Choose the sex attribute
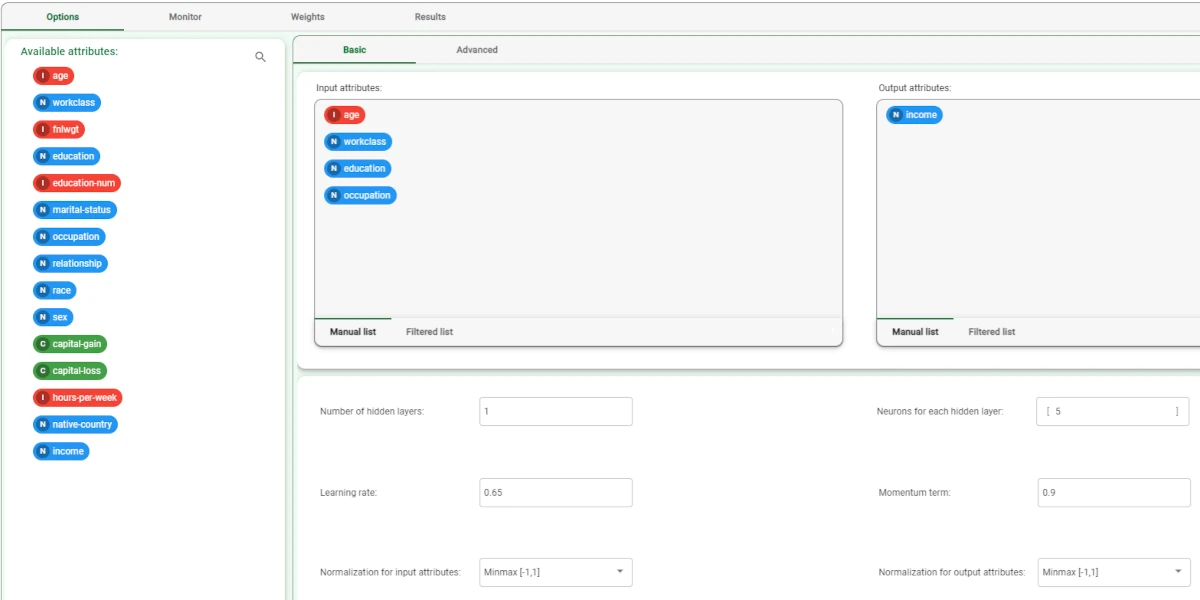The height and width of the screenshot is (600, 1200). 53,317
